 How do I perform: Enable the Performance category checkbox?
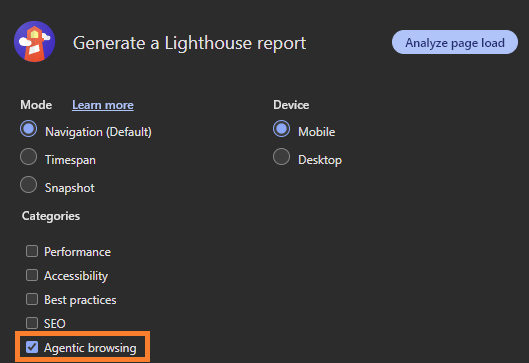(32, 251)
